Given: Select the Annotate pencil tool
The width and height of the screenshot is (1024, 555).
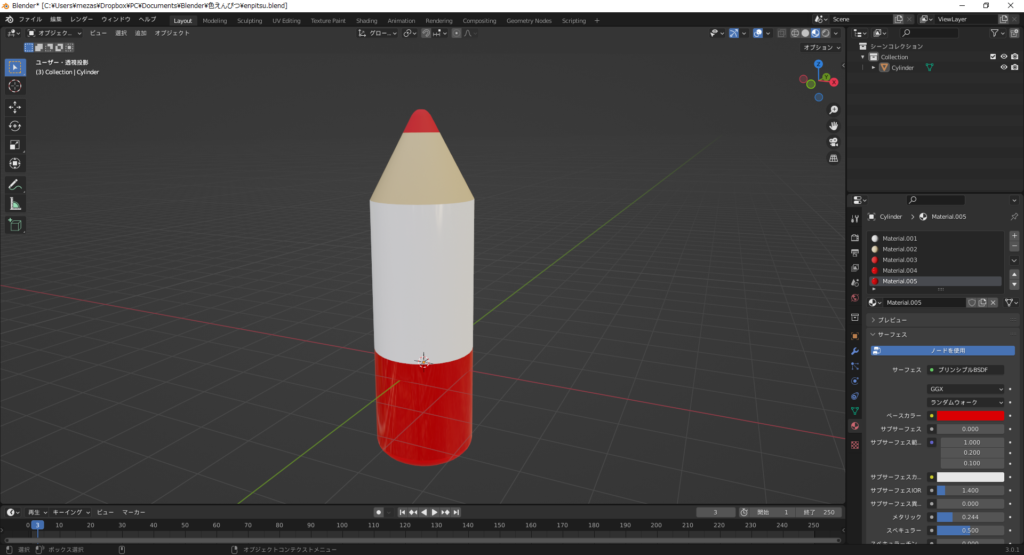Looking at the screenshot, I should point(15,185).
